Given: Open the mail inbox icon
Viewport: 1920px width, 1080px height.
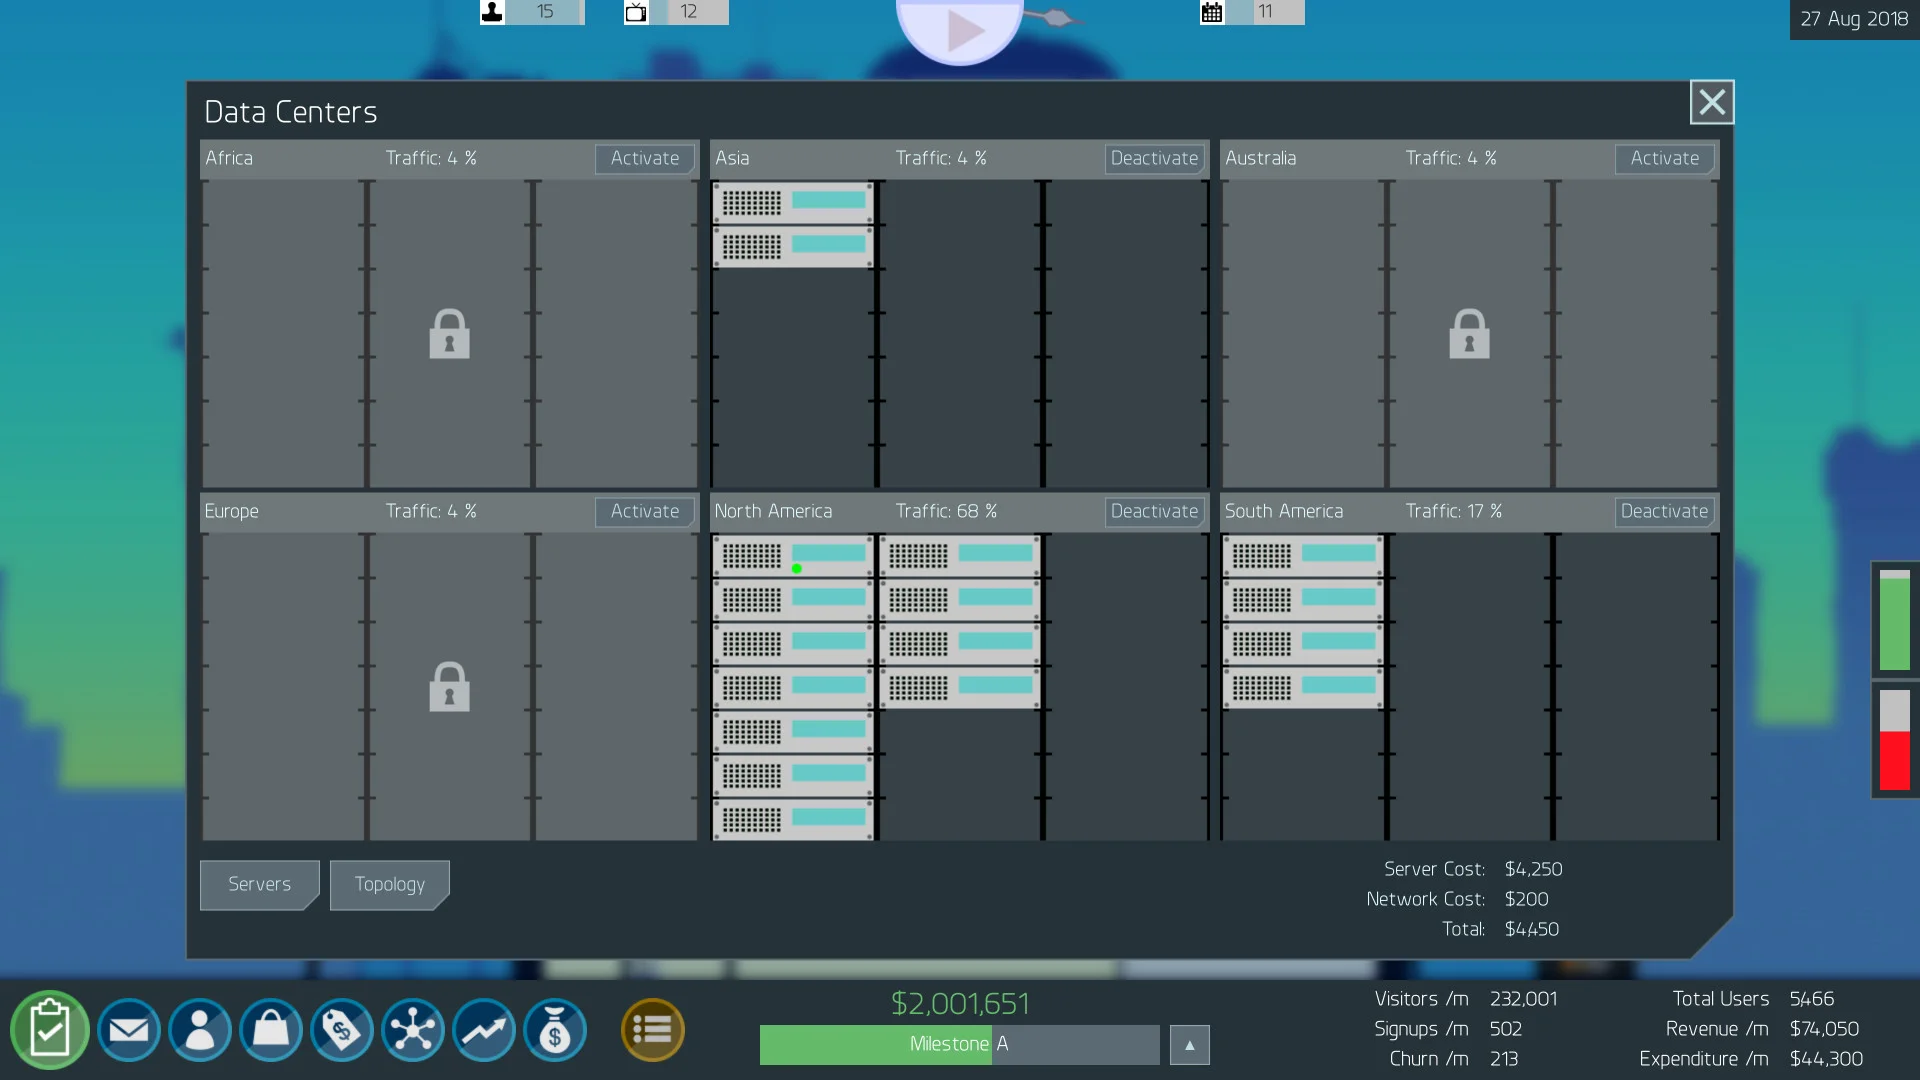Looking at the screenshot, I should click(x=129, y=1030).
